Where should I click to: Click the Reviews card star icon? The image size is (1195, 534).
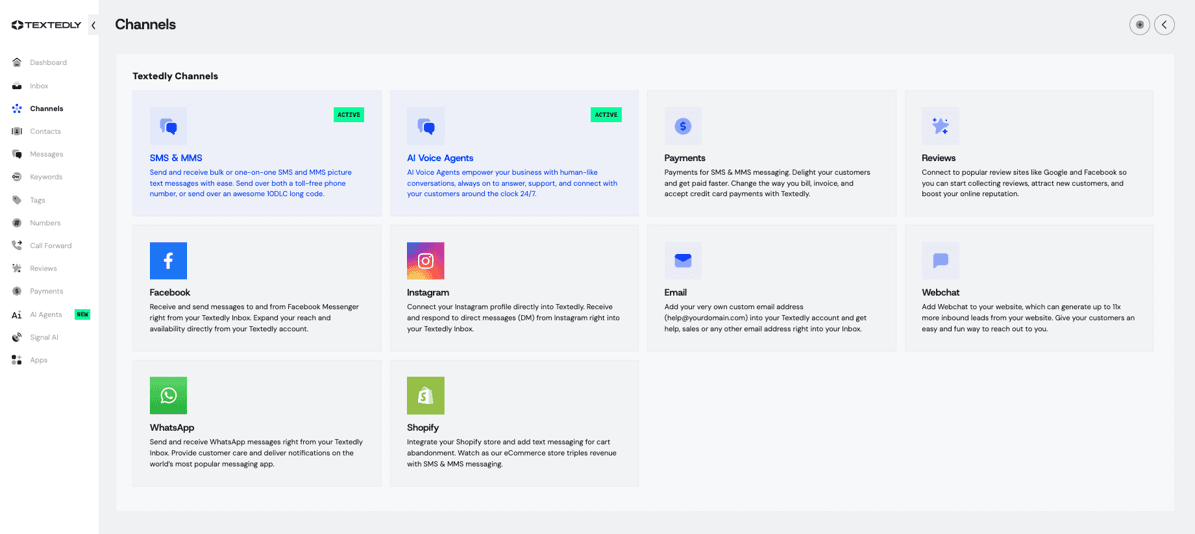click(x=940, y=126)
